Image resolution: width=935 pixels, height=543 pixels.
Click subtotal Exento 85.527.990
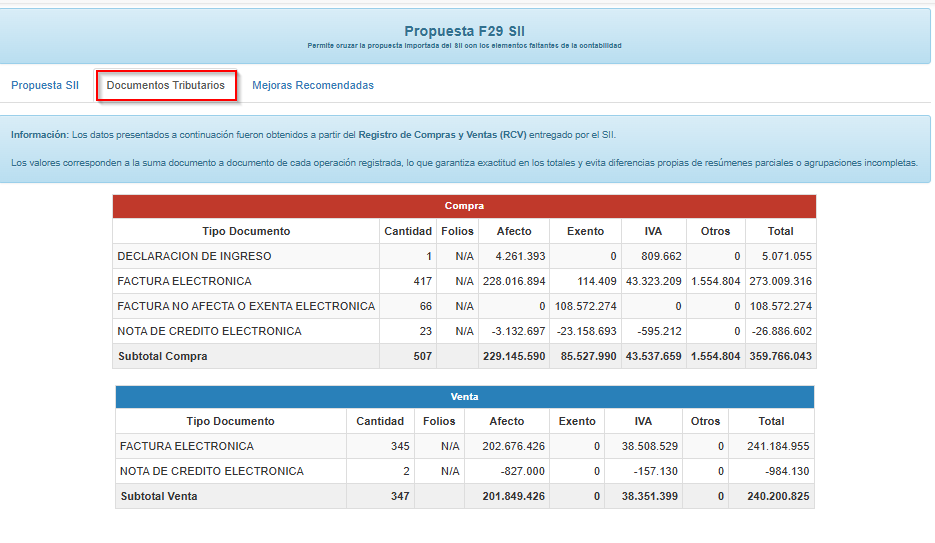(x=589, y=356)
